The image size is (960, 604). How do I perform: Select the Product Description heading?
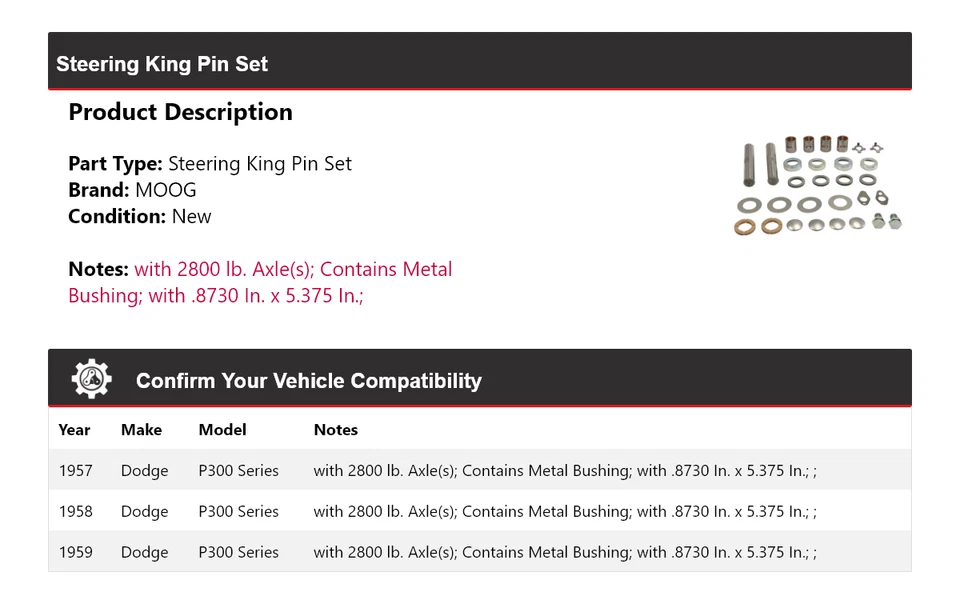coord(180,112)
